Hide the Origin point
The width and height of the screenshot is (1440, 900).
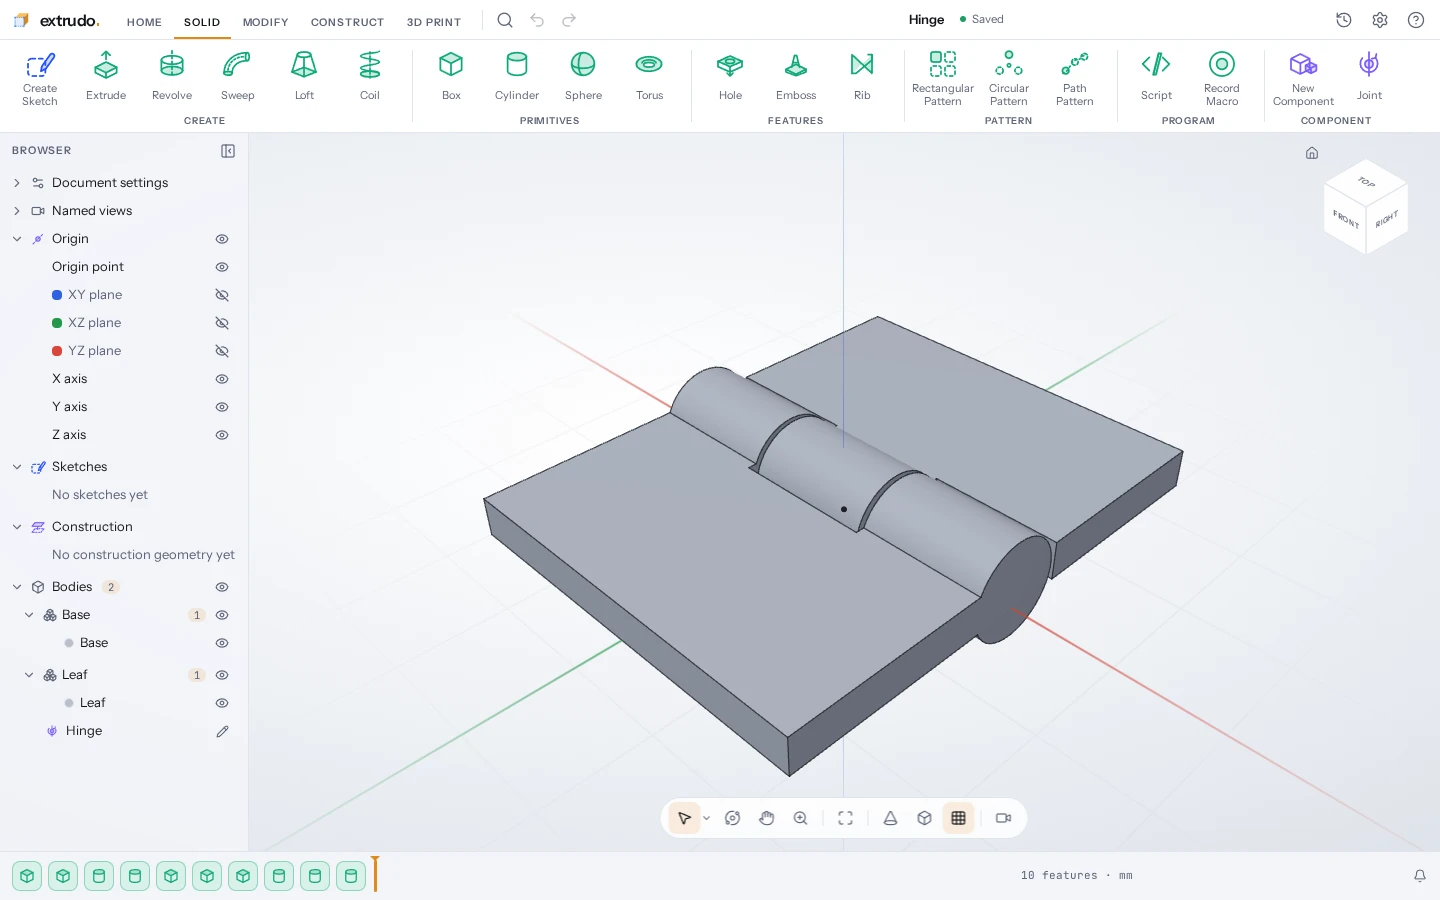coord(222,267)
